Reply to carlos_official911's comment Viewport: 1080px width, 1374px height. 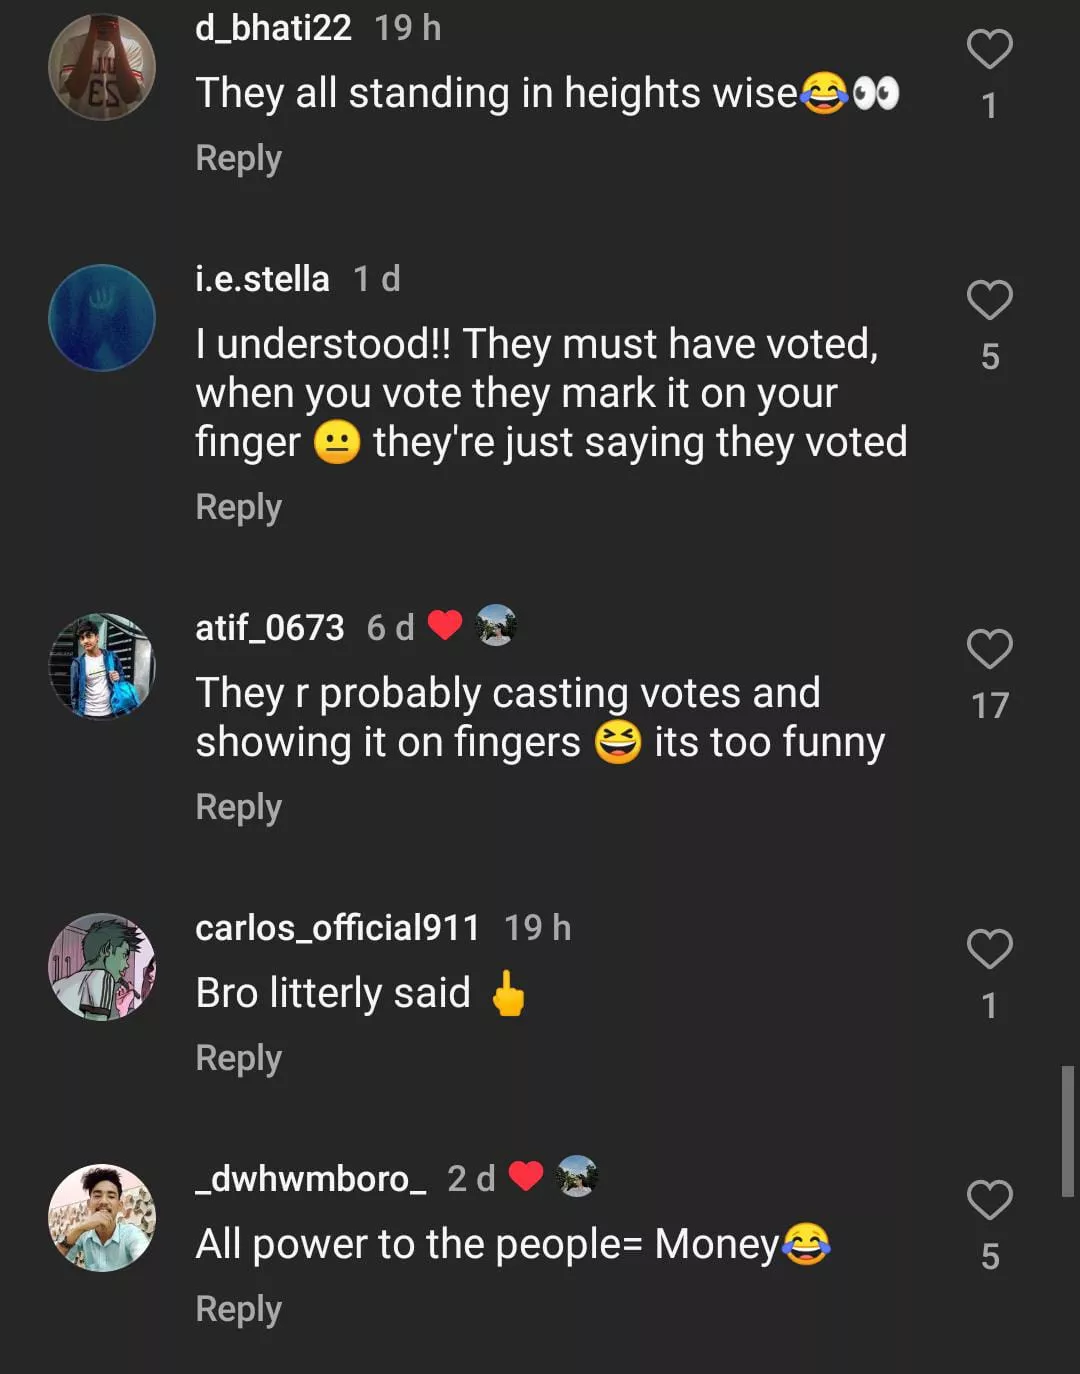(238, 1058)
